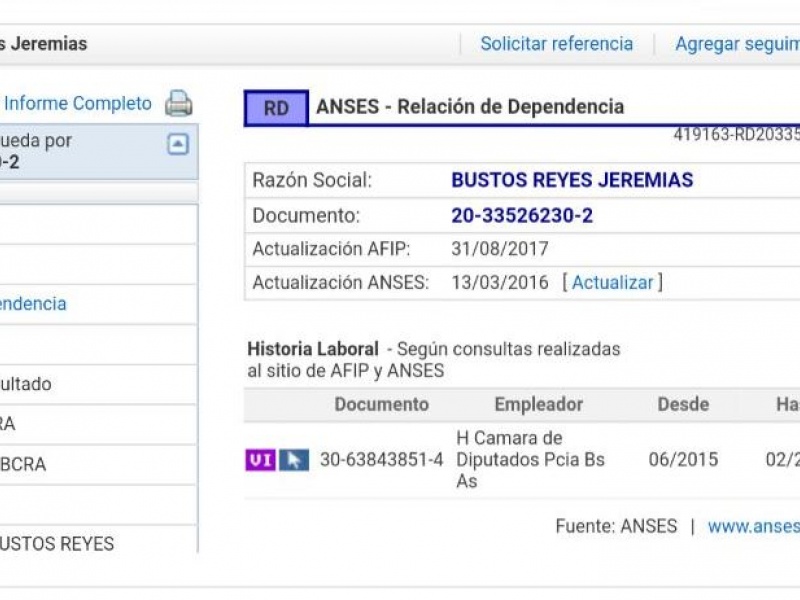The image size is (800, 600).
Task: Open the www.anses source link
Action: (x=754, y=527)
